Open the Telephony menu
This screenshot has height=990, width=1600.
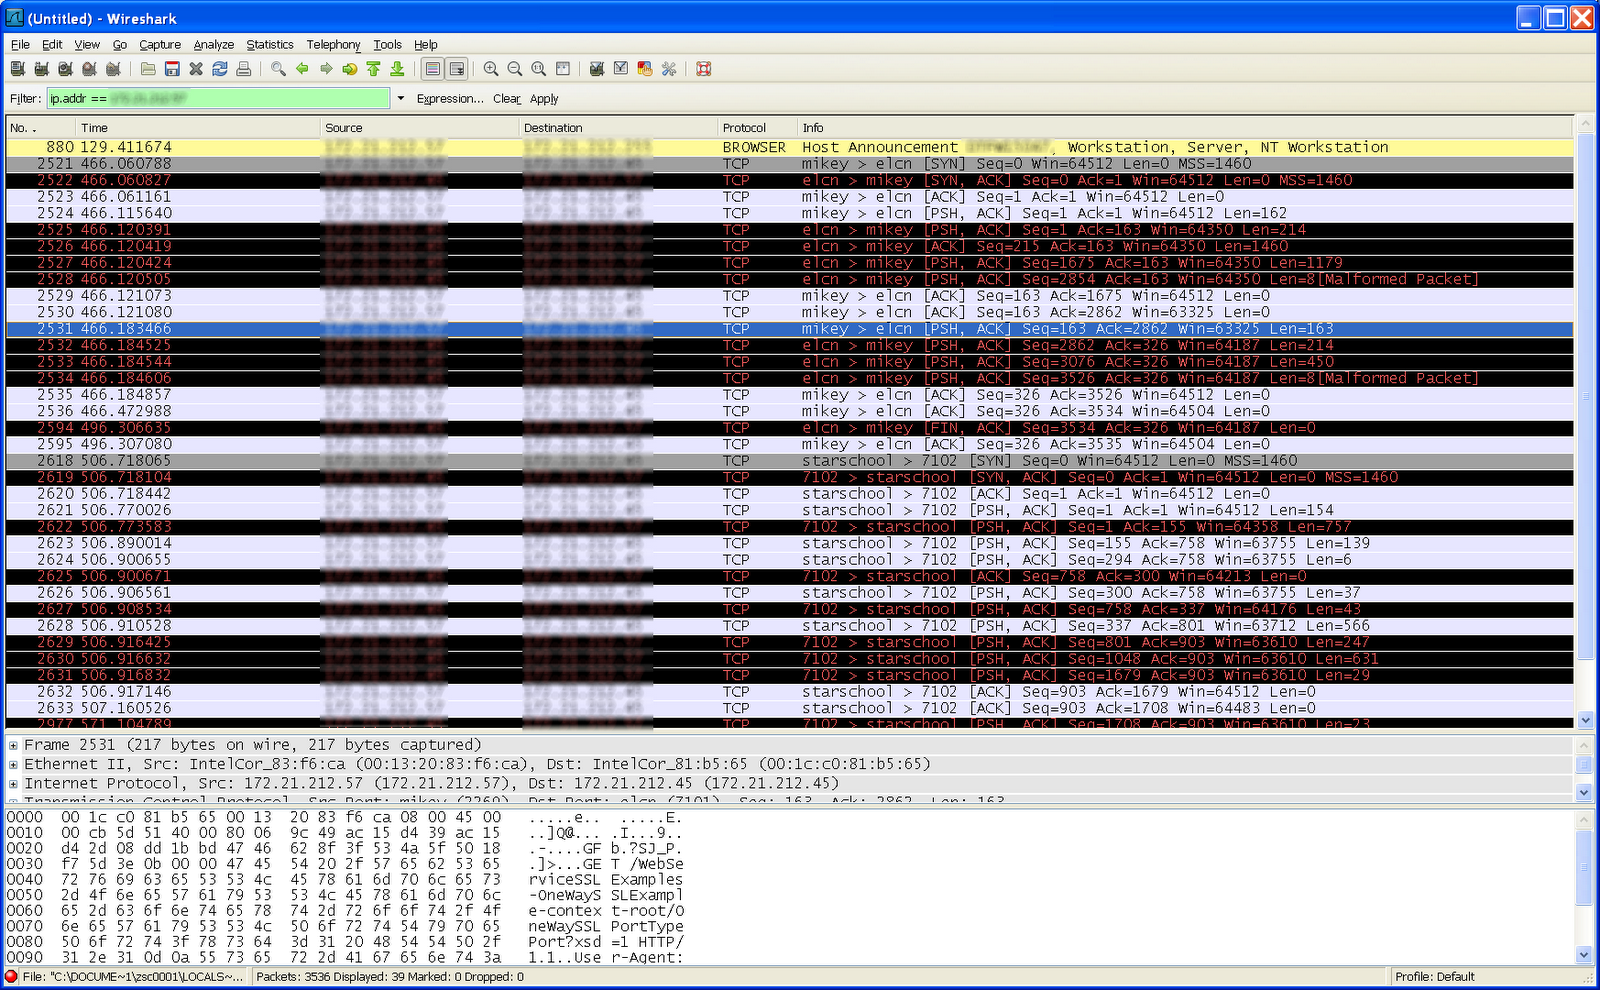tap(333, 45)
